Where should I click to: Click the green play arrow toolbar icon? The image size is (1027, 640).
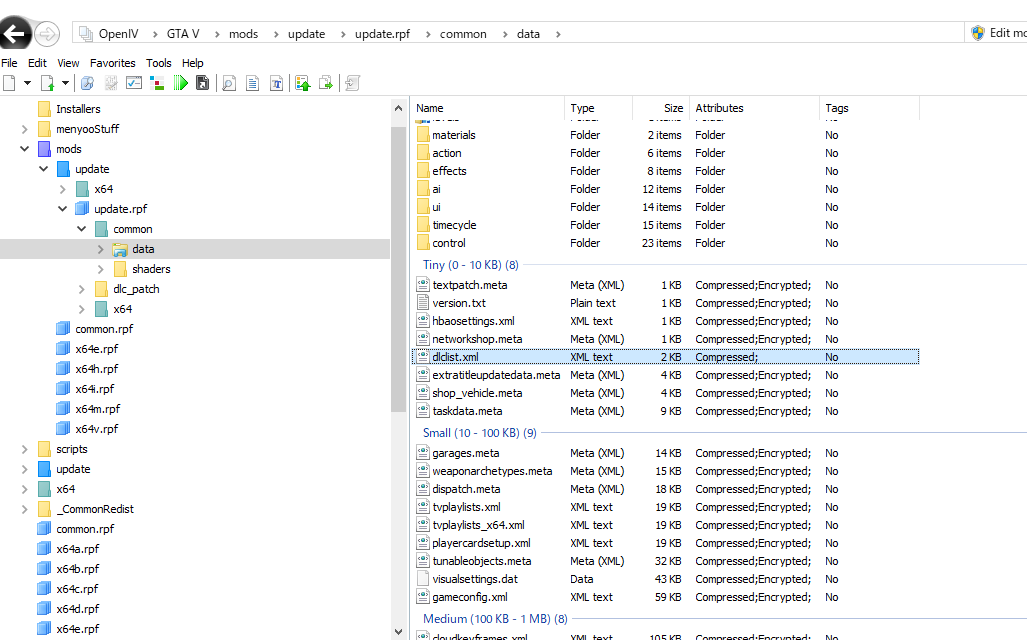[x=180, y=83]
